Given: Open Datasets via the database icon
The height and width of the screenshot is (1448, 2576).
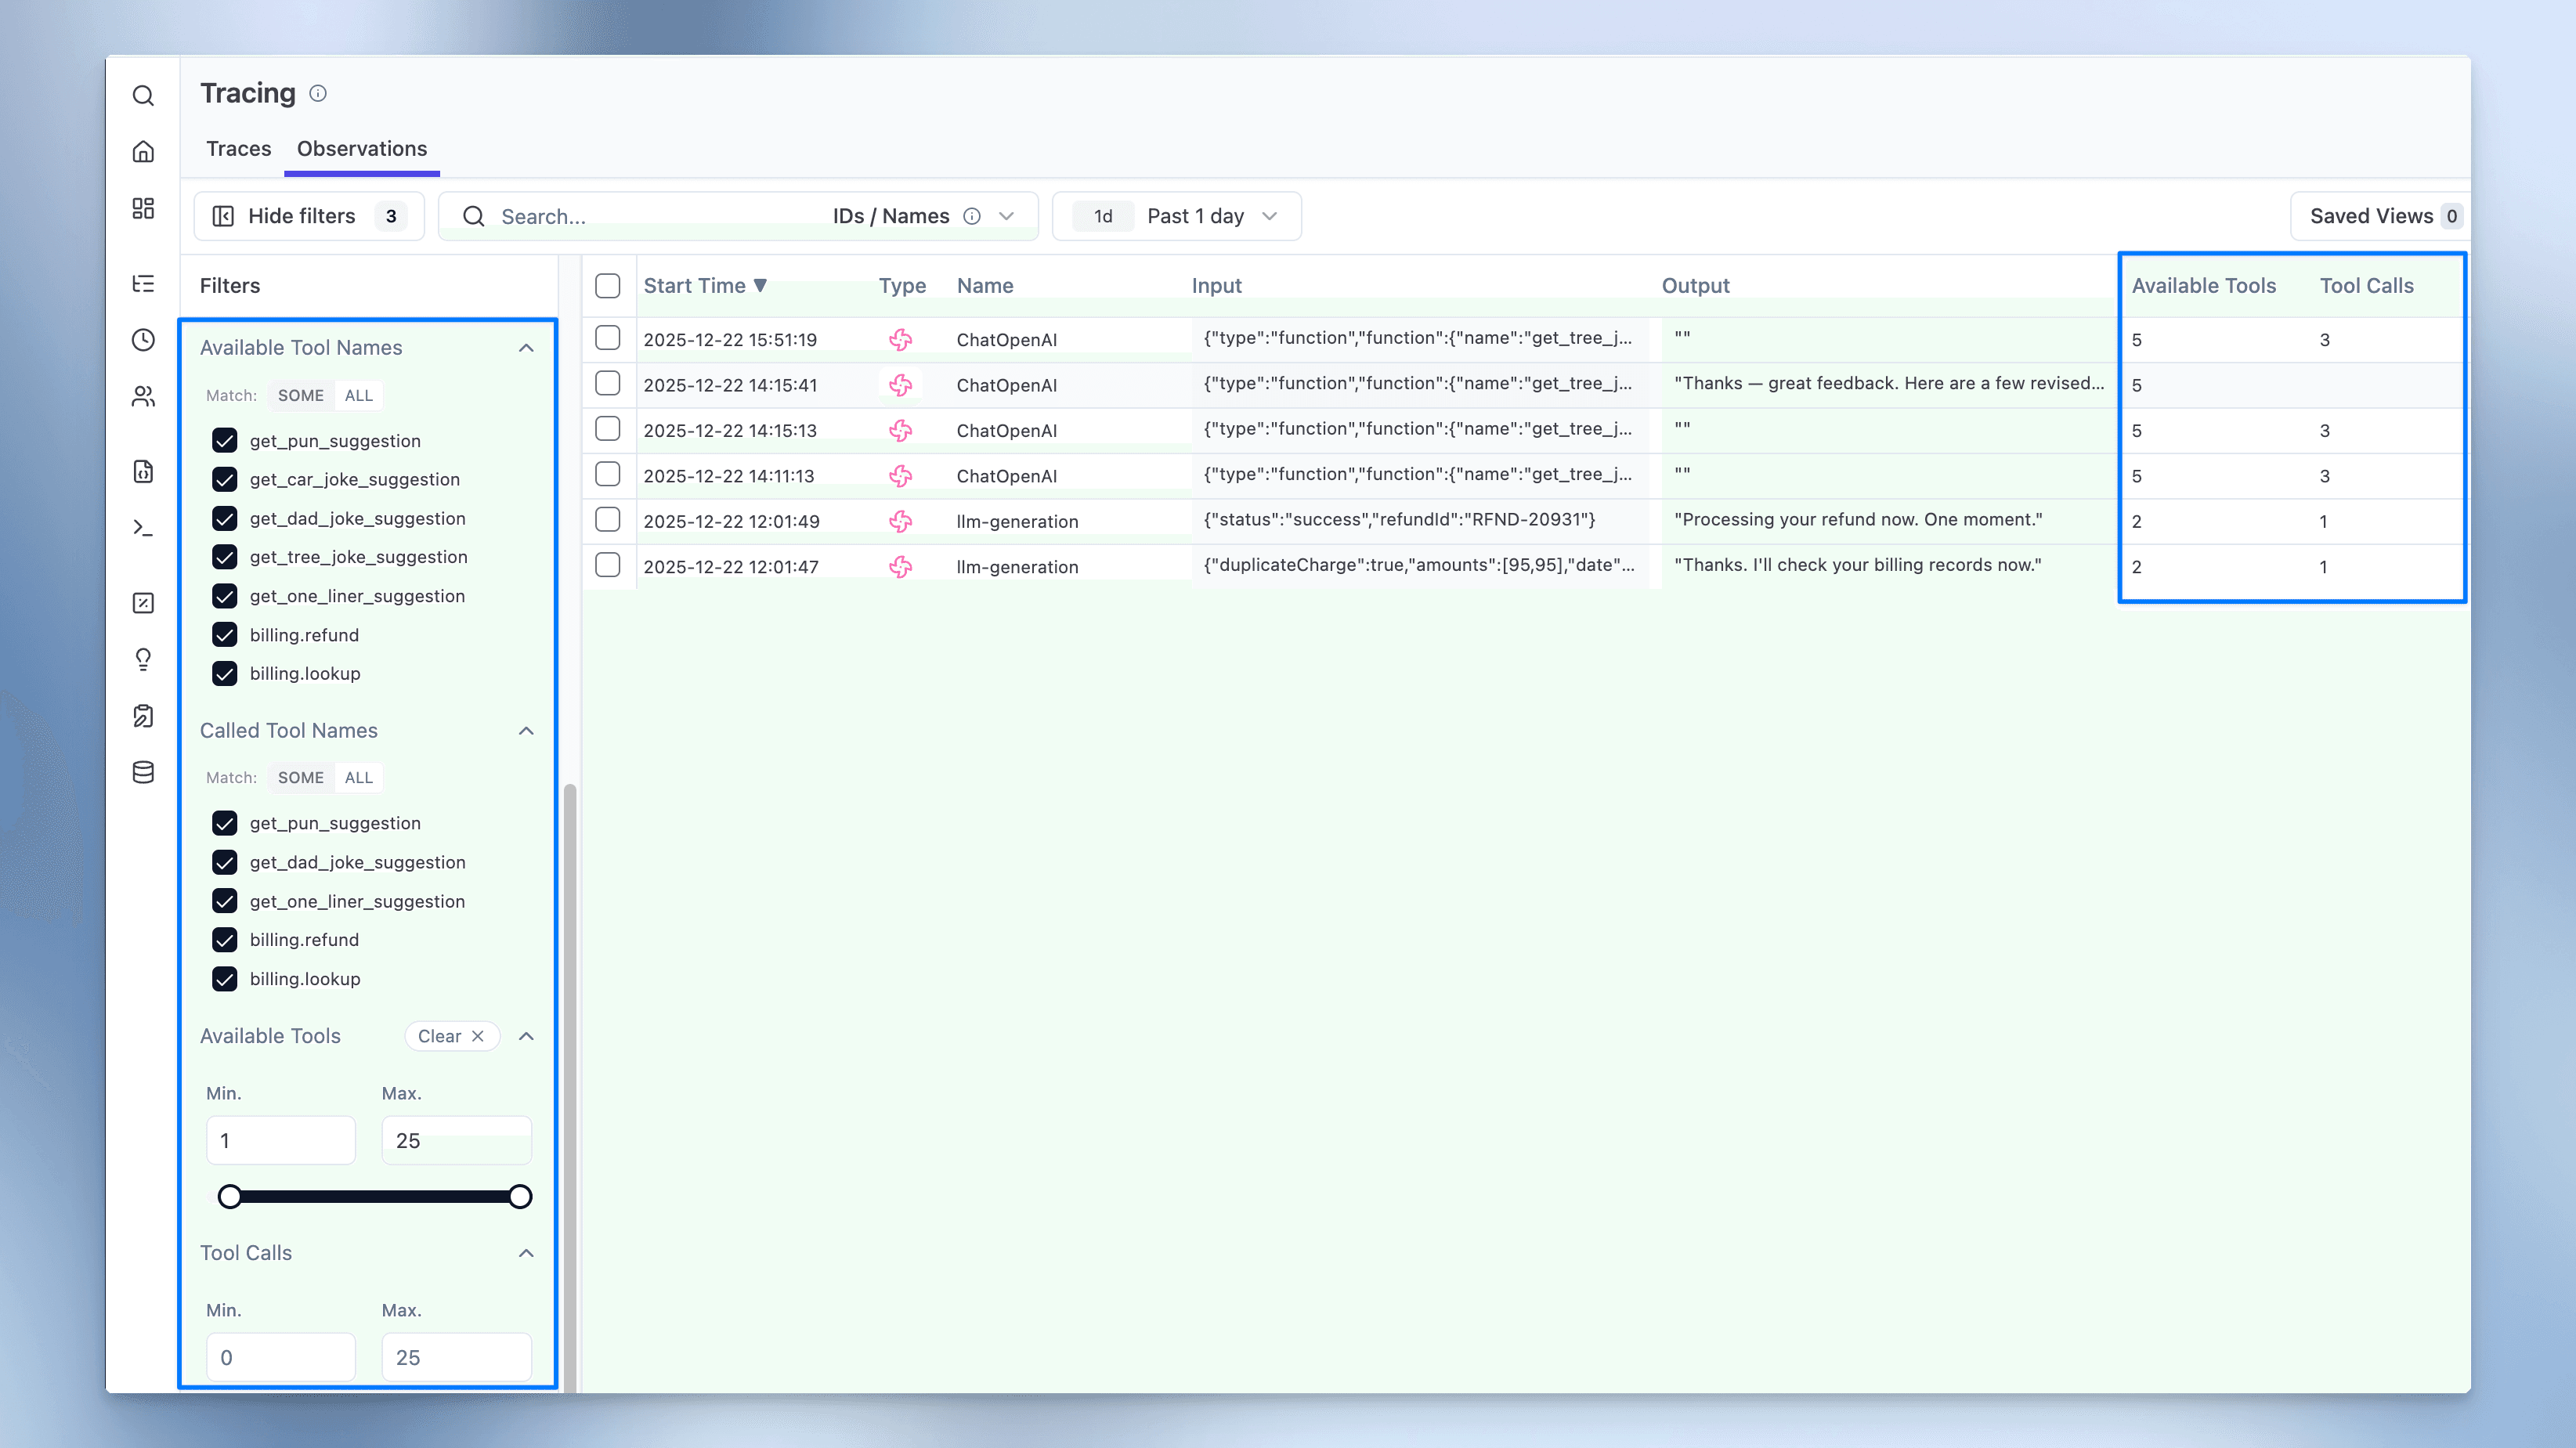Looking at the screenshot, I should pos(143,771).
